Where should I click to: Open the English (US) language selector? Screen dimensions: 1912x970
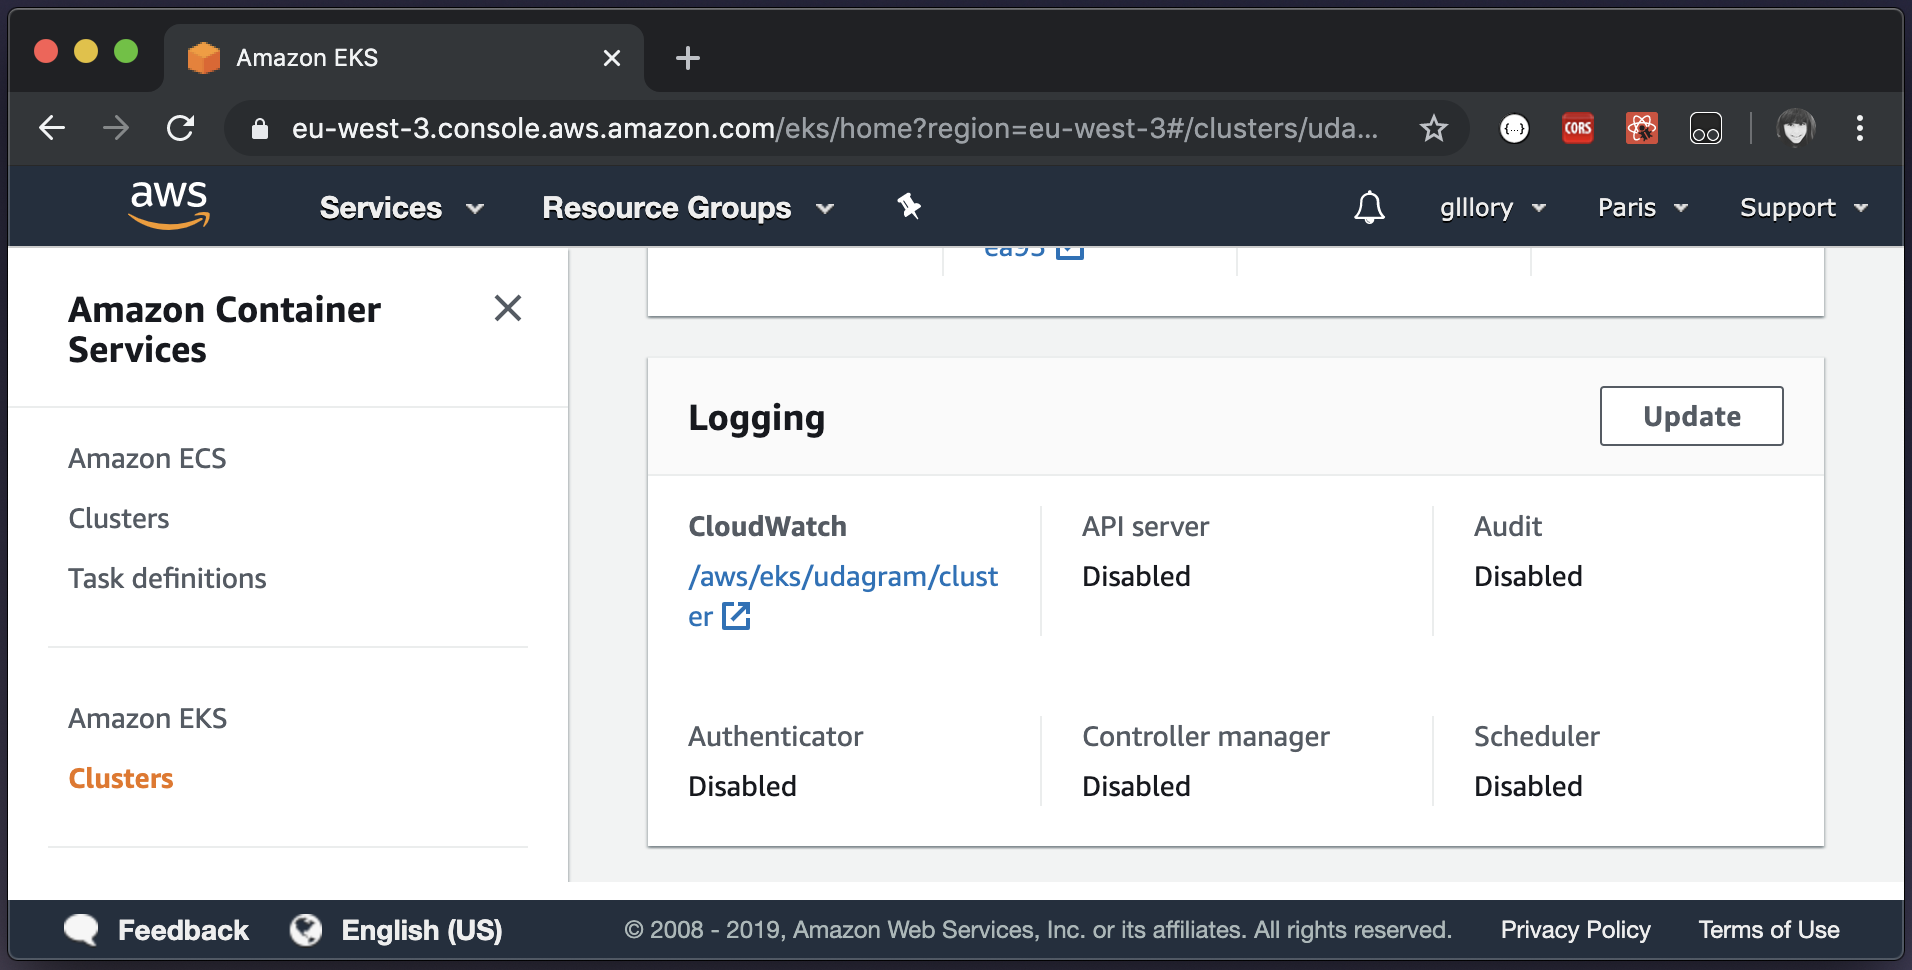pos(421,930)
